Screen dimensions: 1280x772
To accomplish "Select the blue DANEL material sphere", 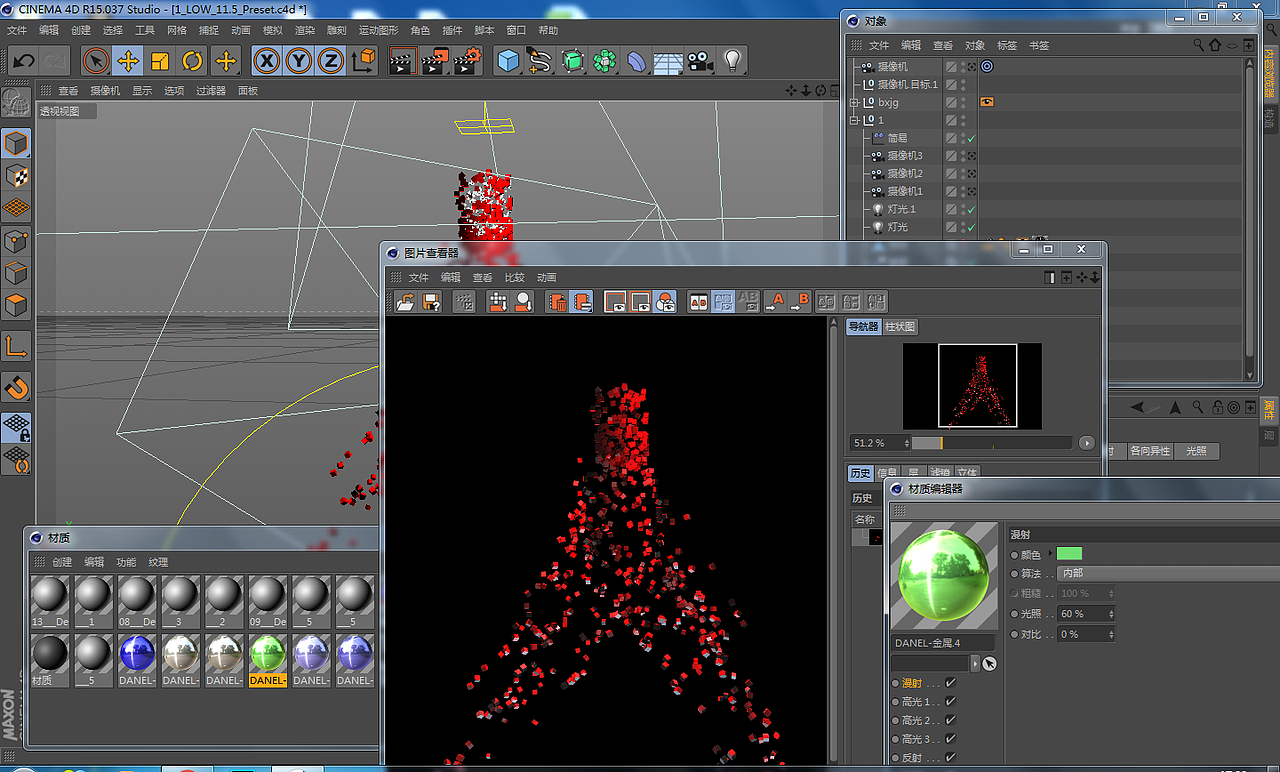I will pos(137,654).
